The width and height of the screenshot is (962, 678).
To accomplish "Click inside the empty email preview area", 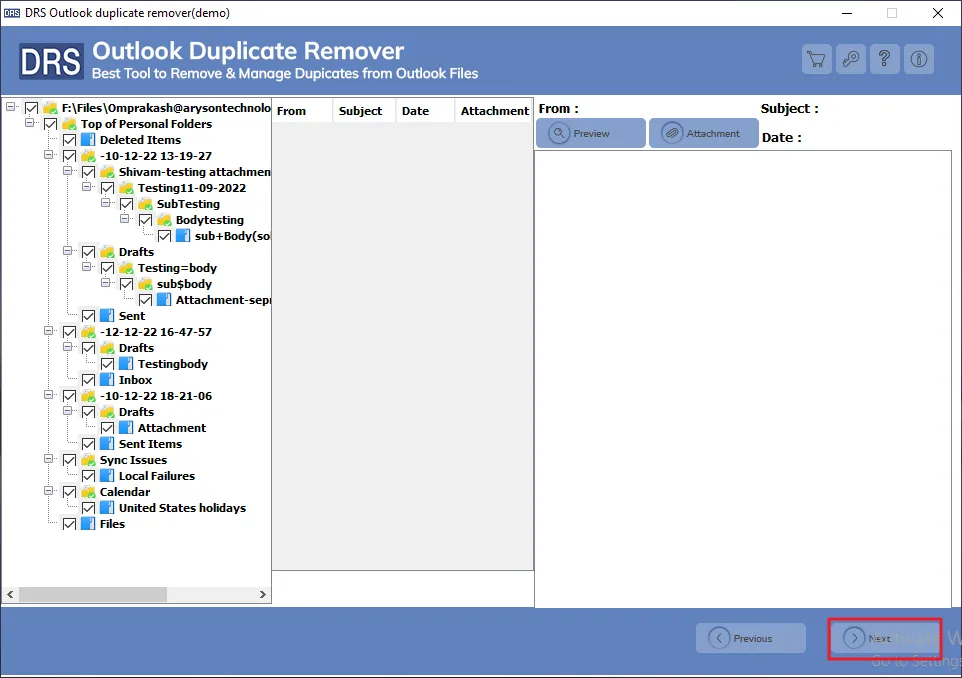I will pos(742,379).
